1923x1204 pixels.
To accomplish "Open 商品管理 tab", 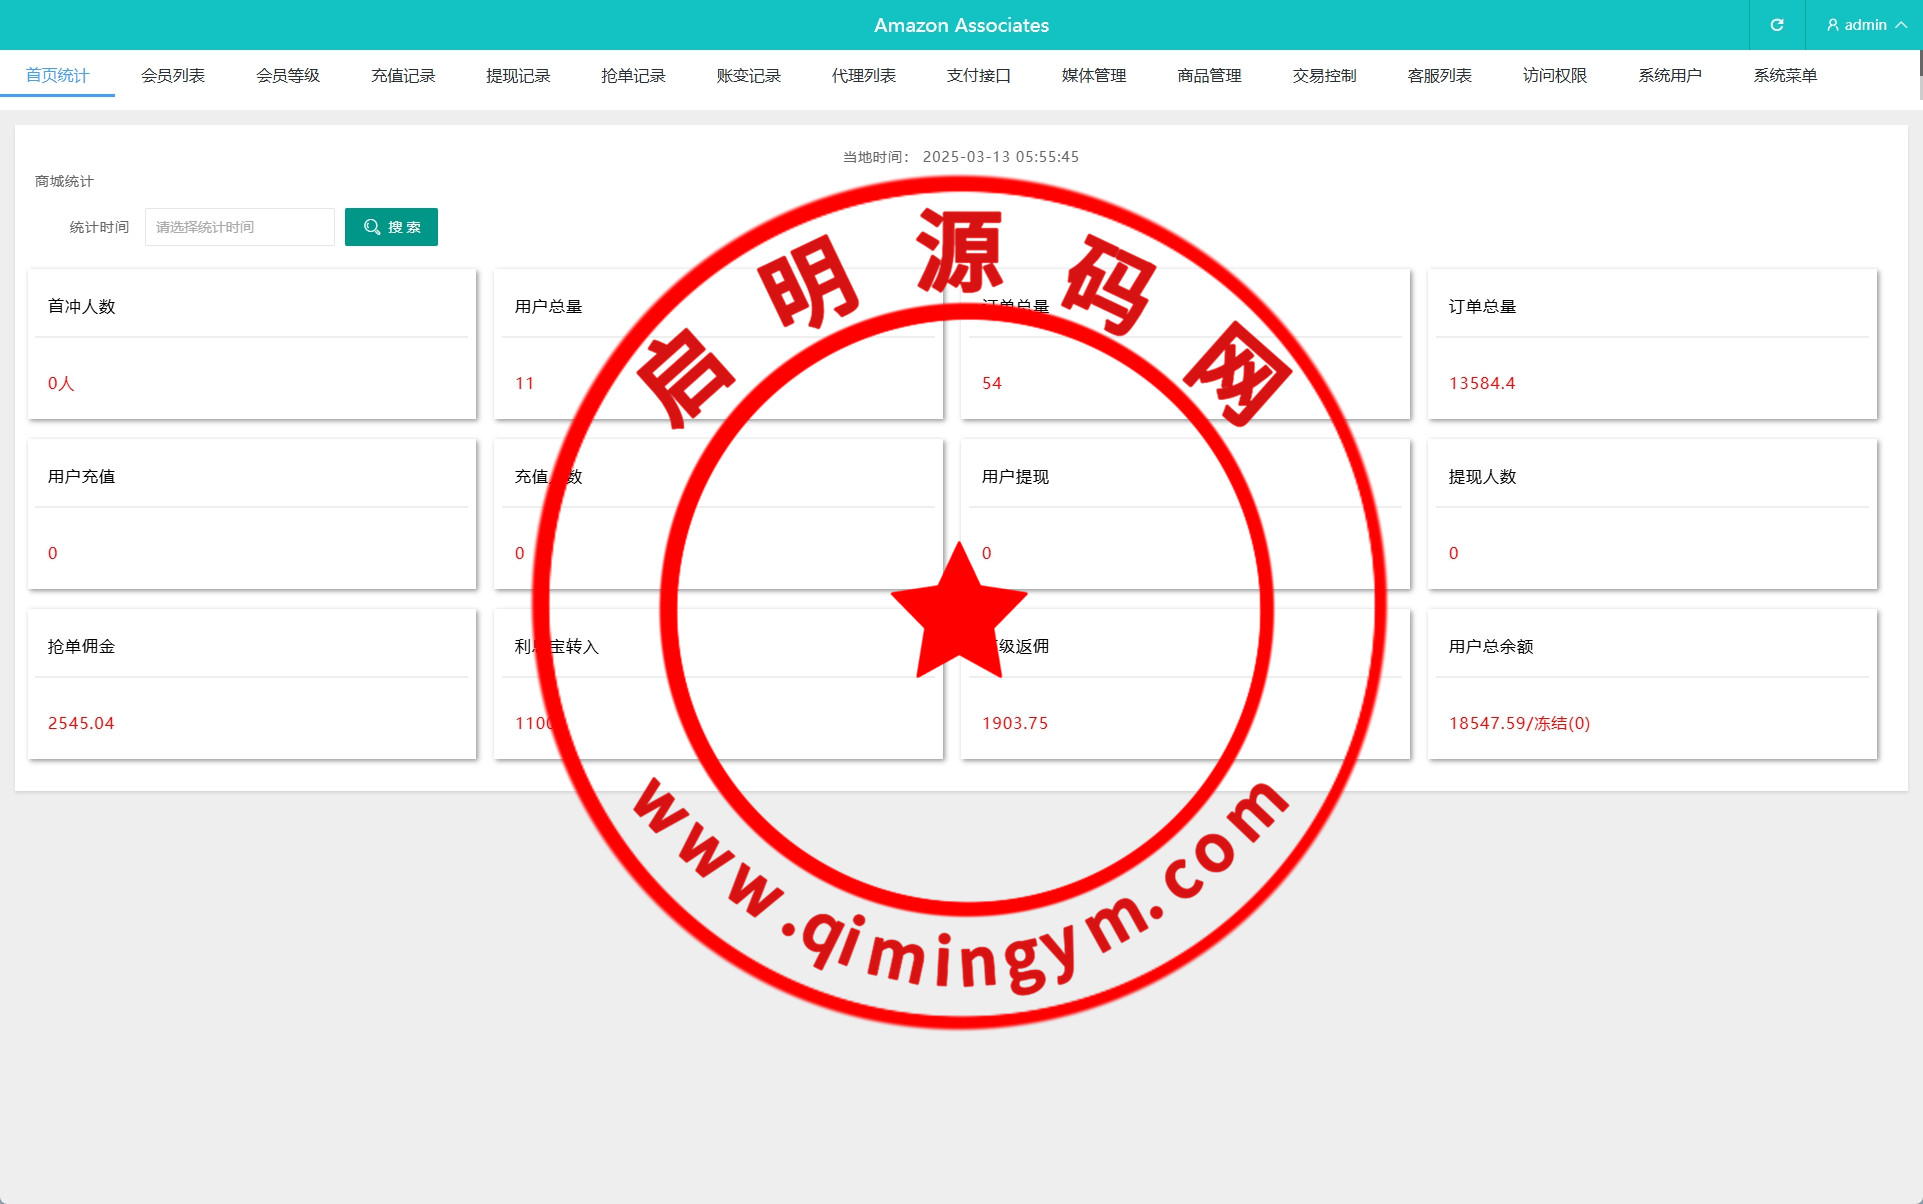I will point(1209,76).
